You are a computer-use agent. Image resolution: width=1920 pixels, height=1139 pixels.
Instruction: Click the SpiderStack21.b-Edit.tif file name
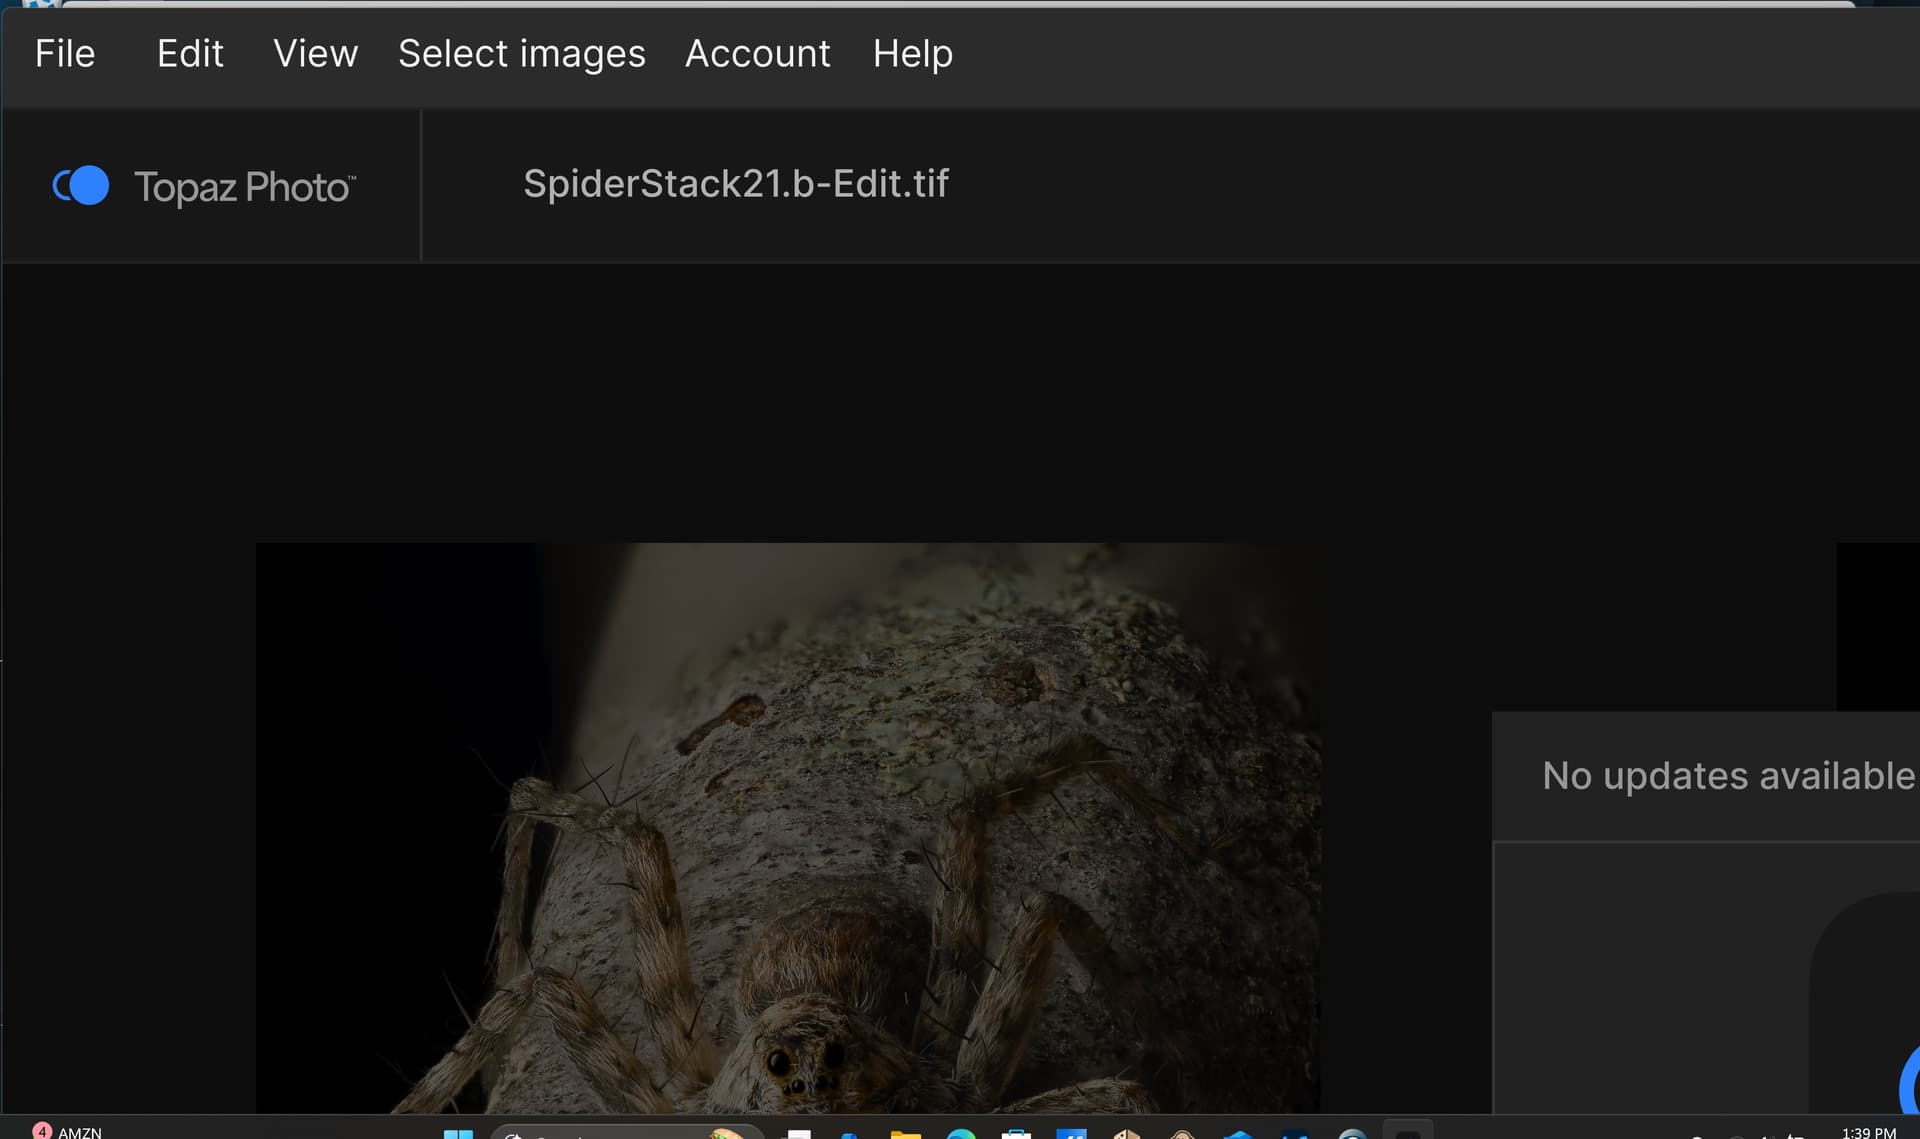[x=736, y=184]
